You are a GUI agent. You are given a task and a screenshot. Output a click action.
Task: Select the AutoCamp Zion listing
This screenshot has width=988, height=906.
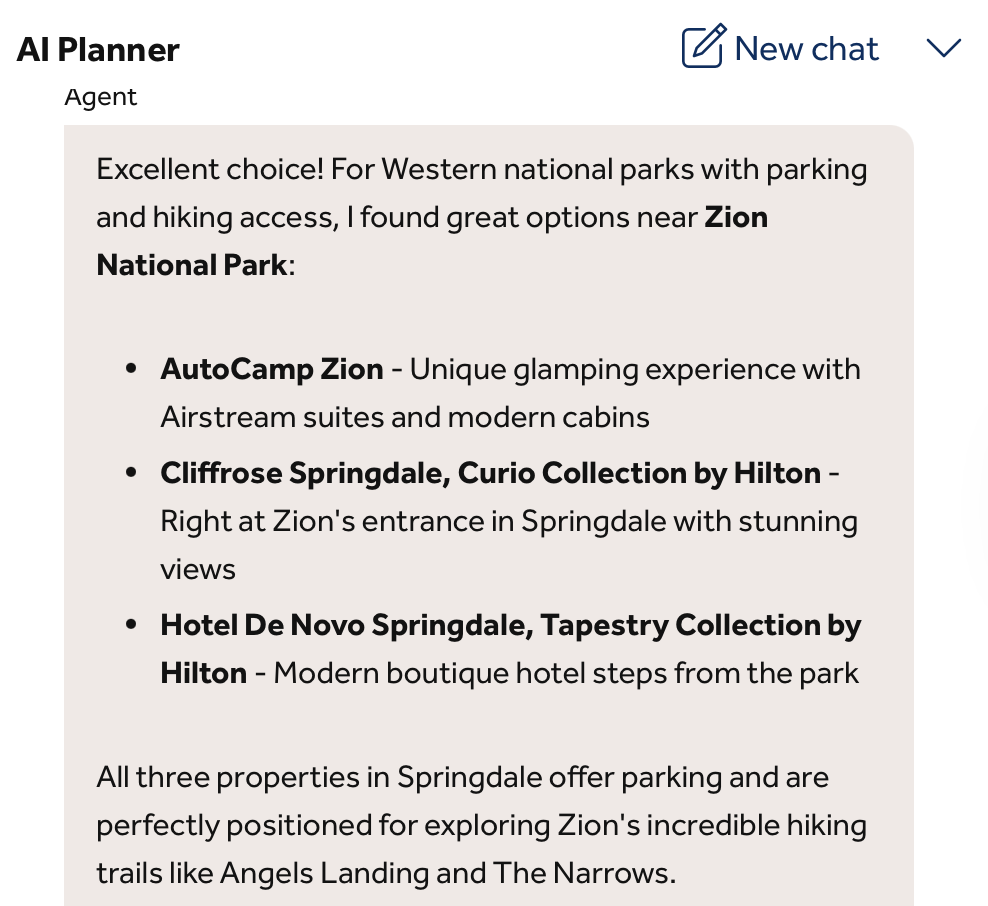point(272,368)
